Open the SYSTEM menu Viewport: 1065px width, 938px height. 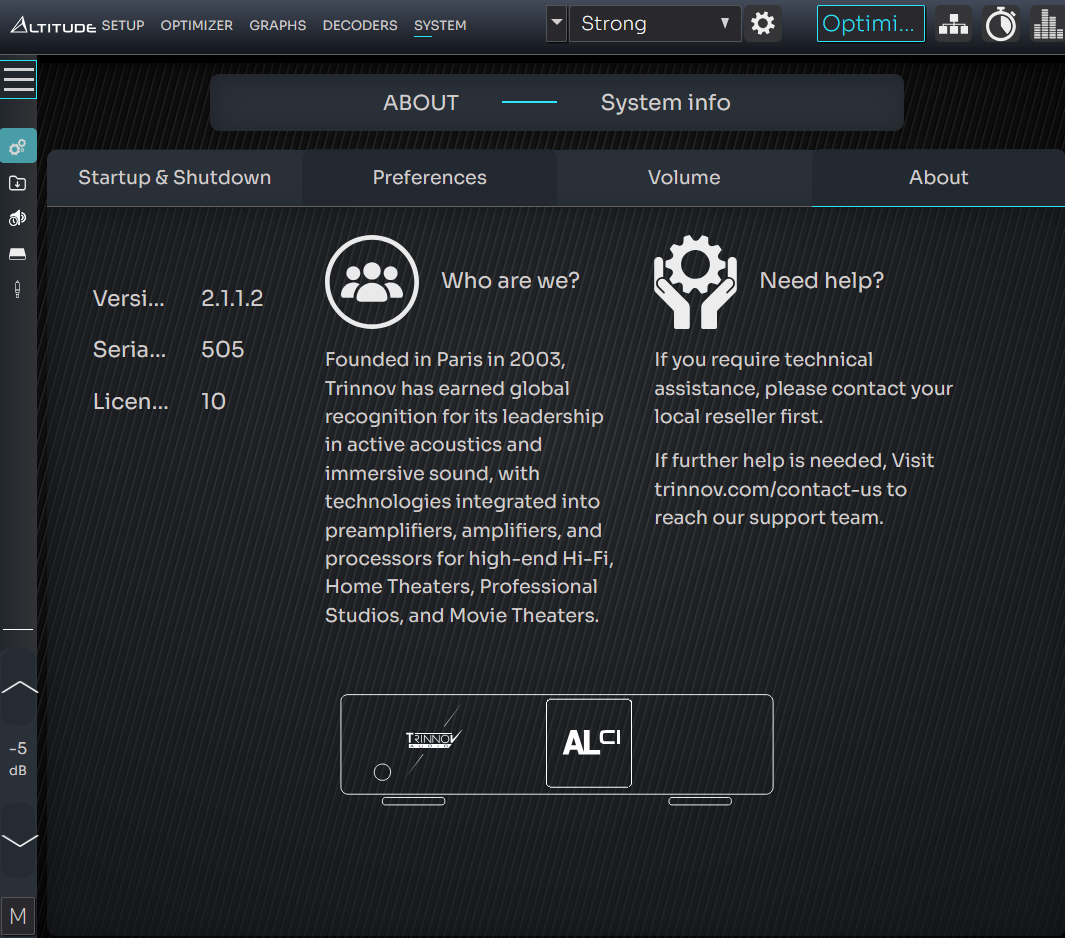440,25
